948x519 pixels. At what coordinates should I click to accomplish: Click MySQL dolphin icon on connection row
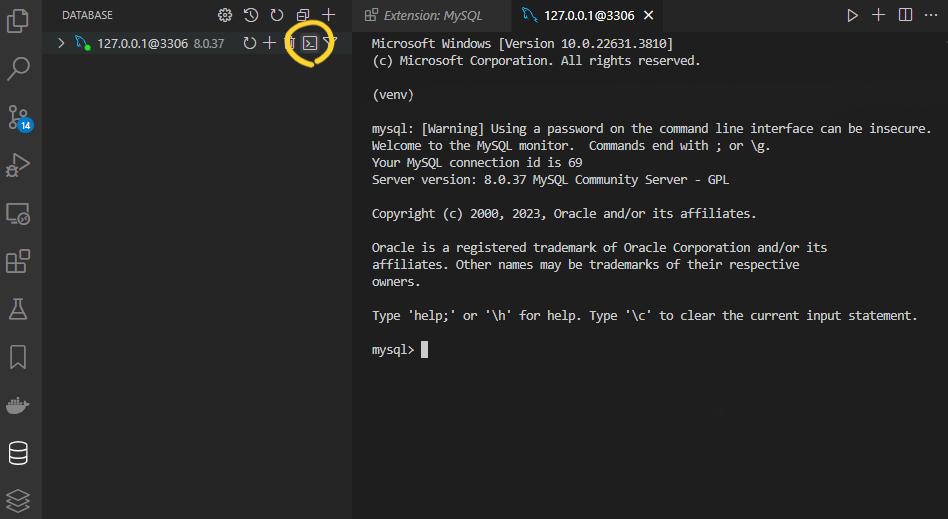click(x=82, y=43)
